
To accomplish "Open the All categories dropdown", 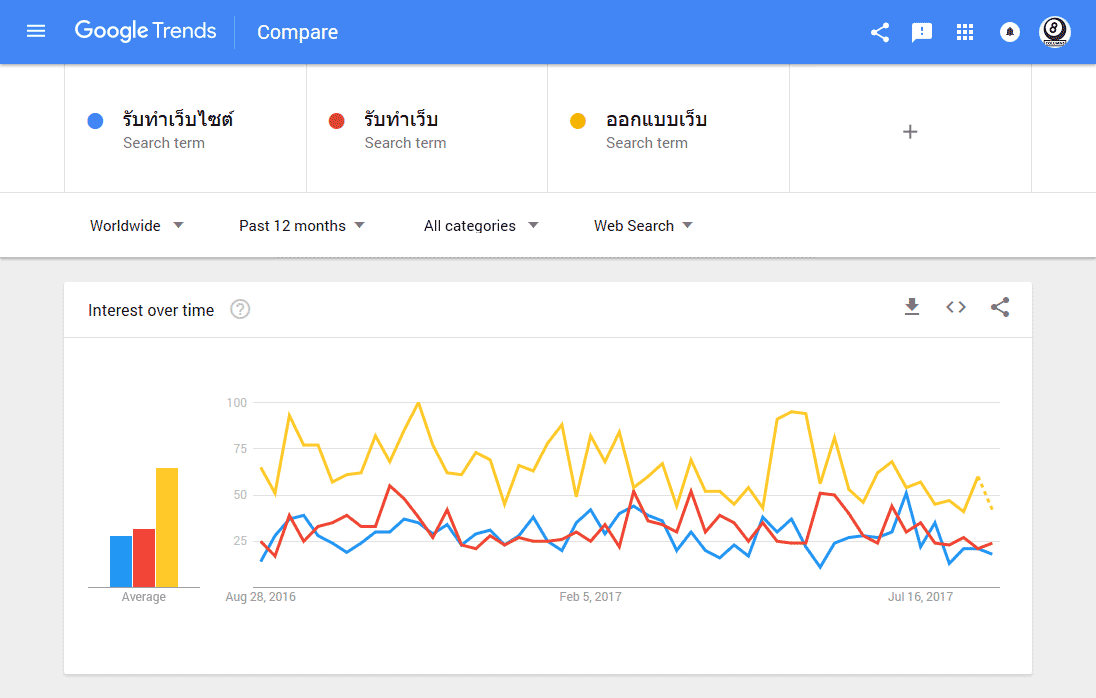I will [x=480, y=225].
